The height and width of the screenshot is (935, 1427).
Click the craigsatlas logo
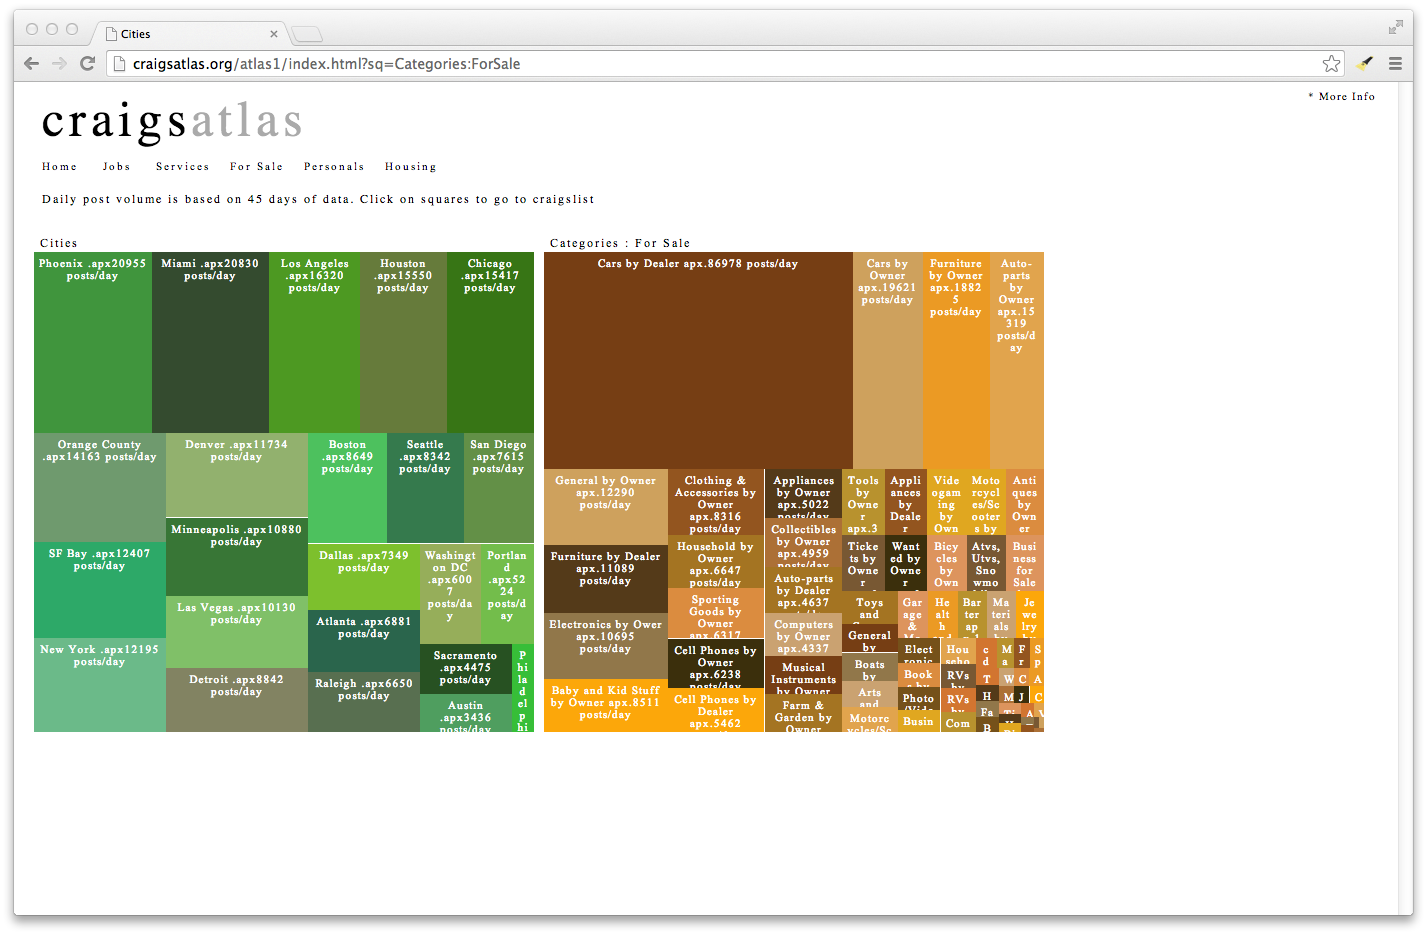[x=172, y=121]
